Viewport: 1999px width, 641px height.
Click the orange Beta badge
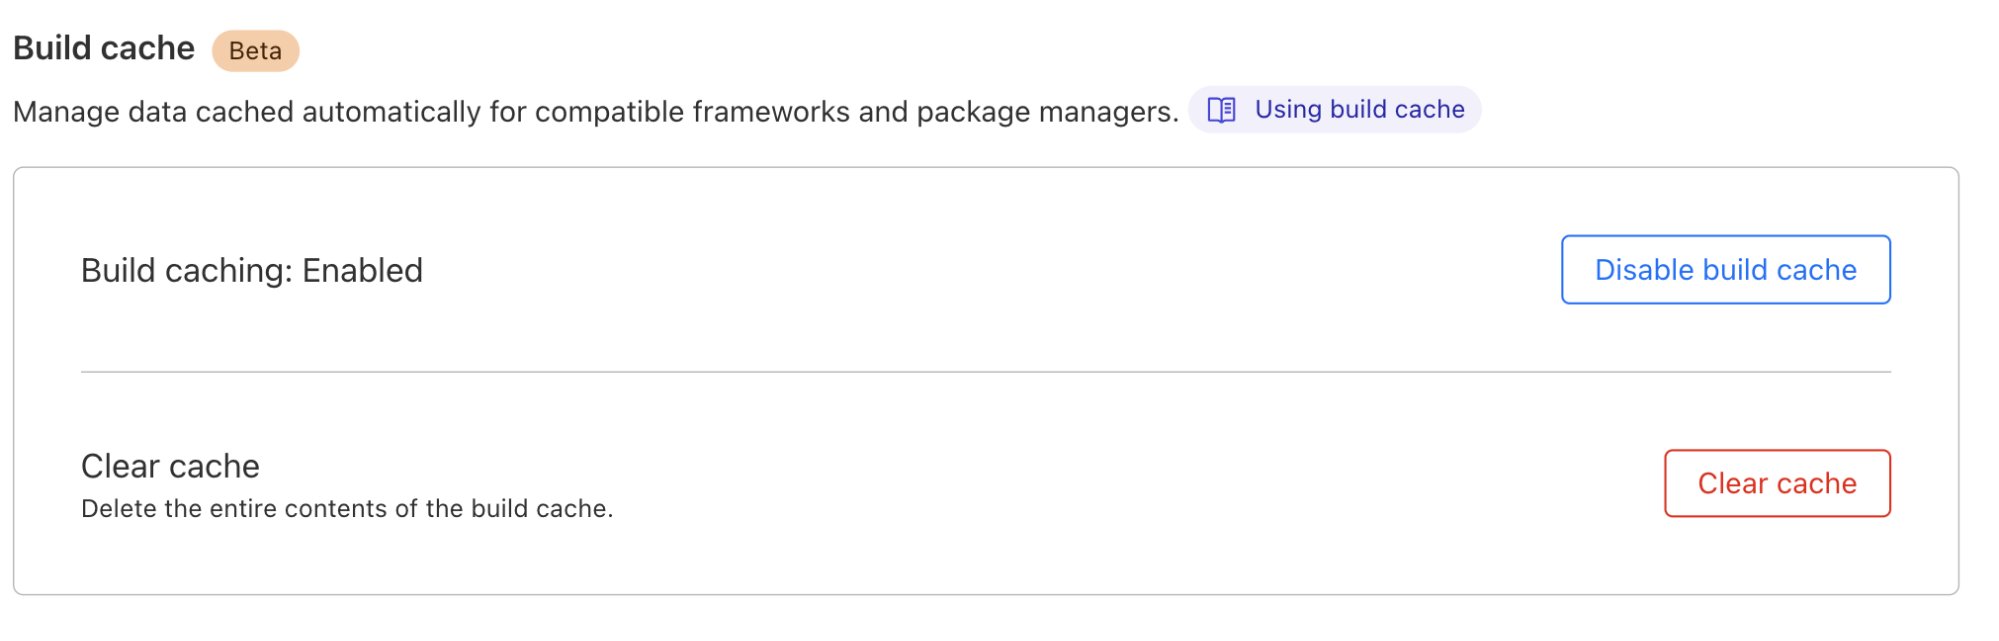(255, 51)
